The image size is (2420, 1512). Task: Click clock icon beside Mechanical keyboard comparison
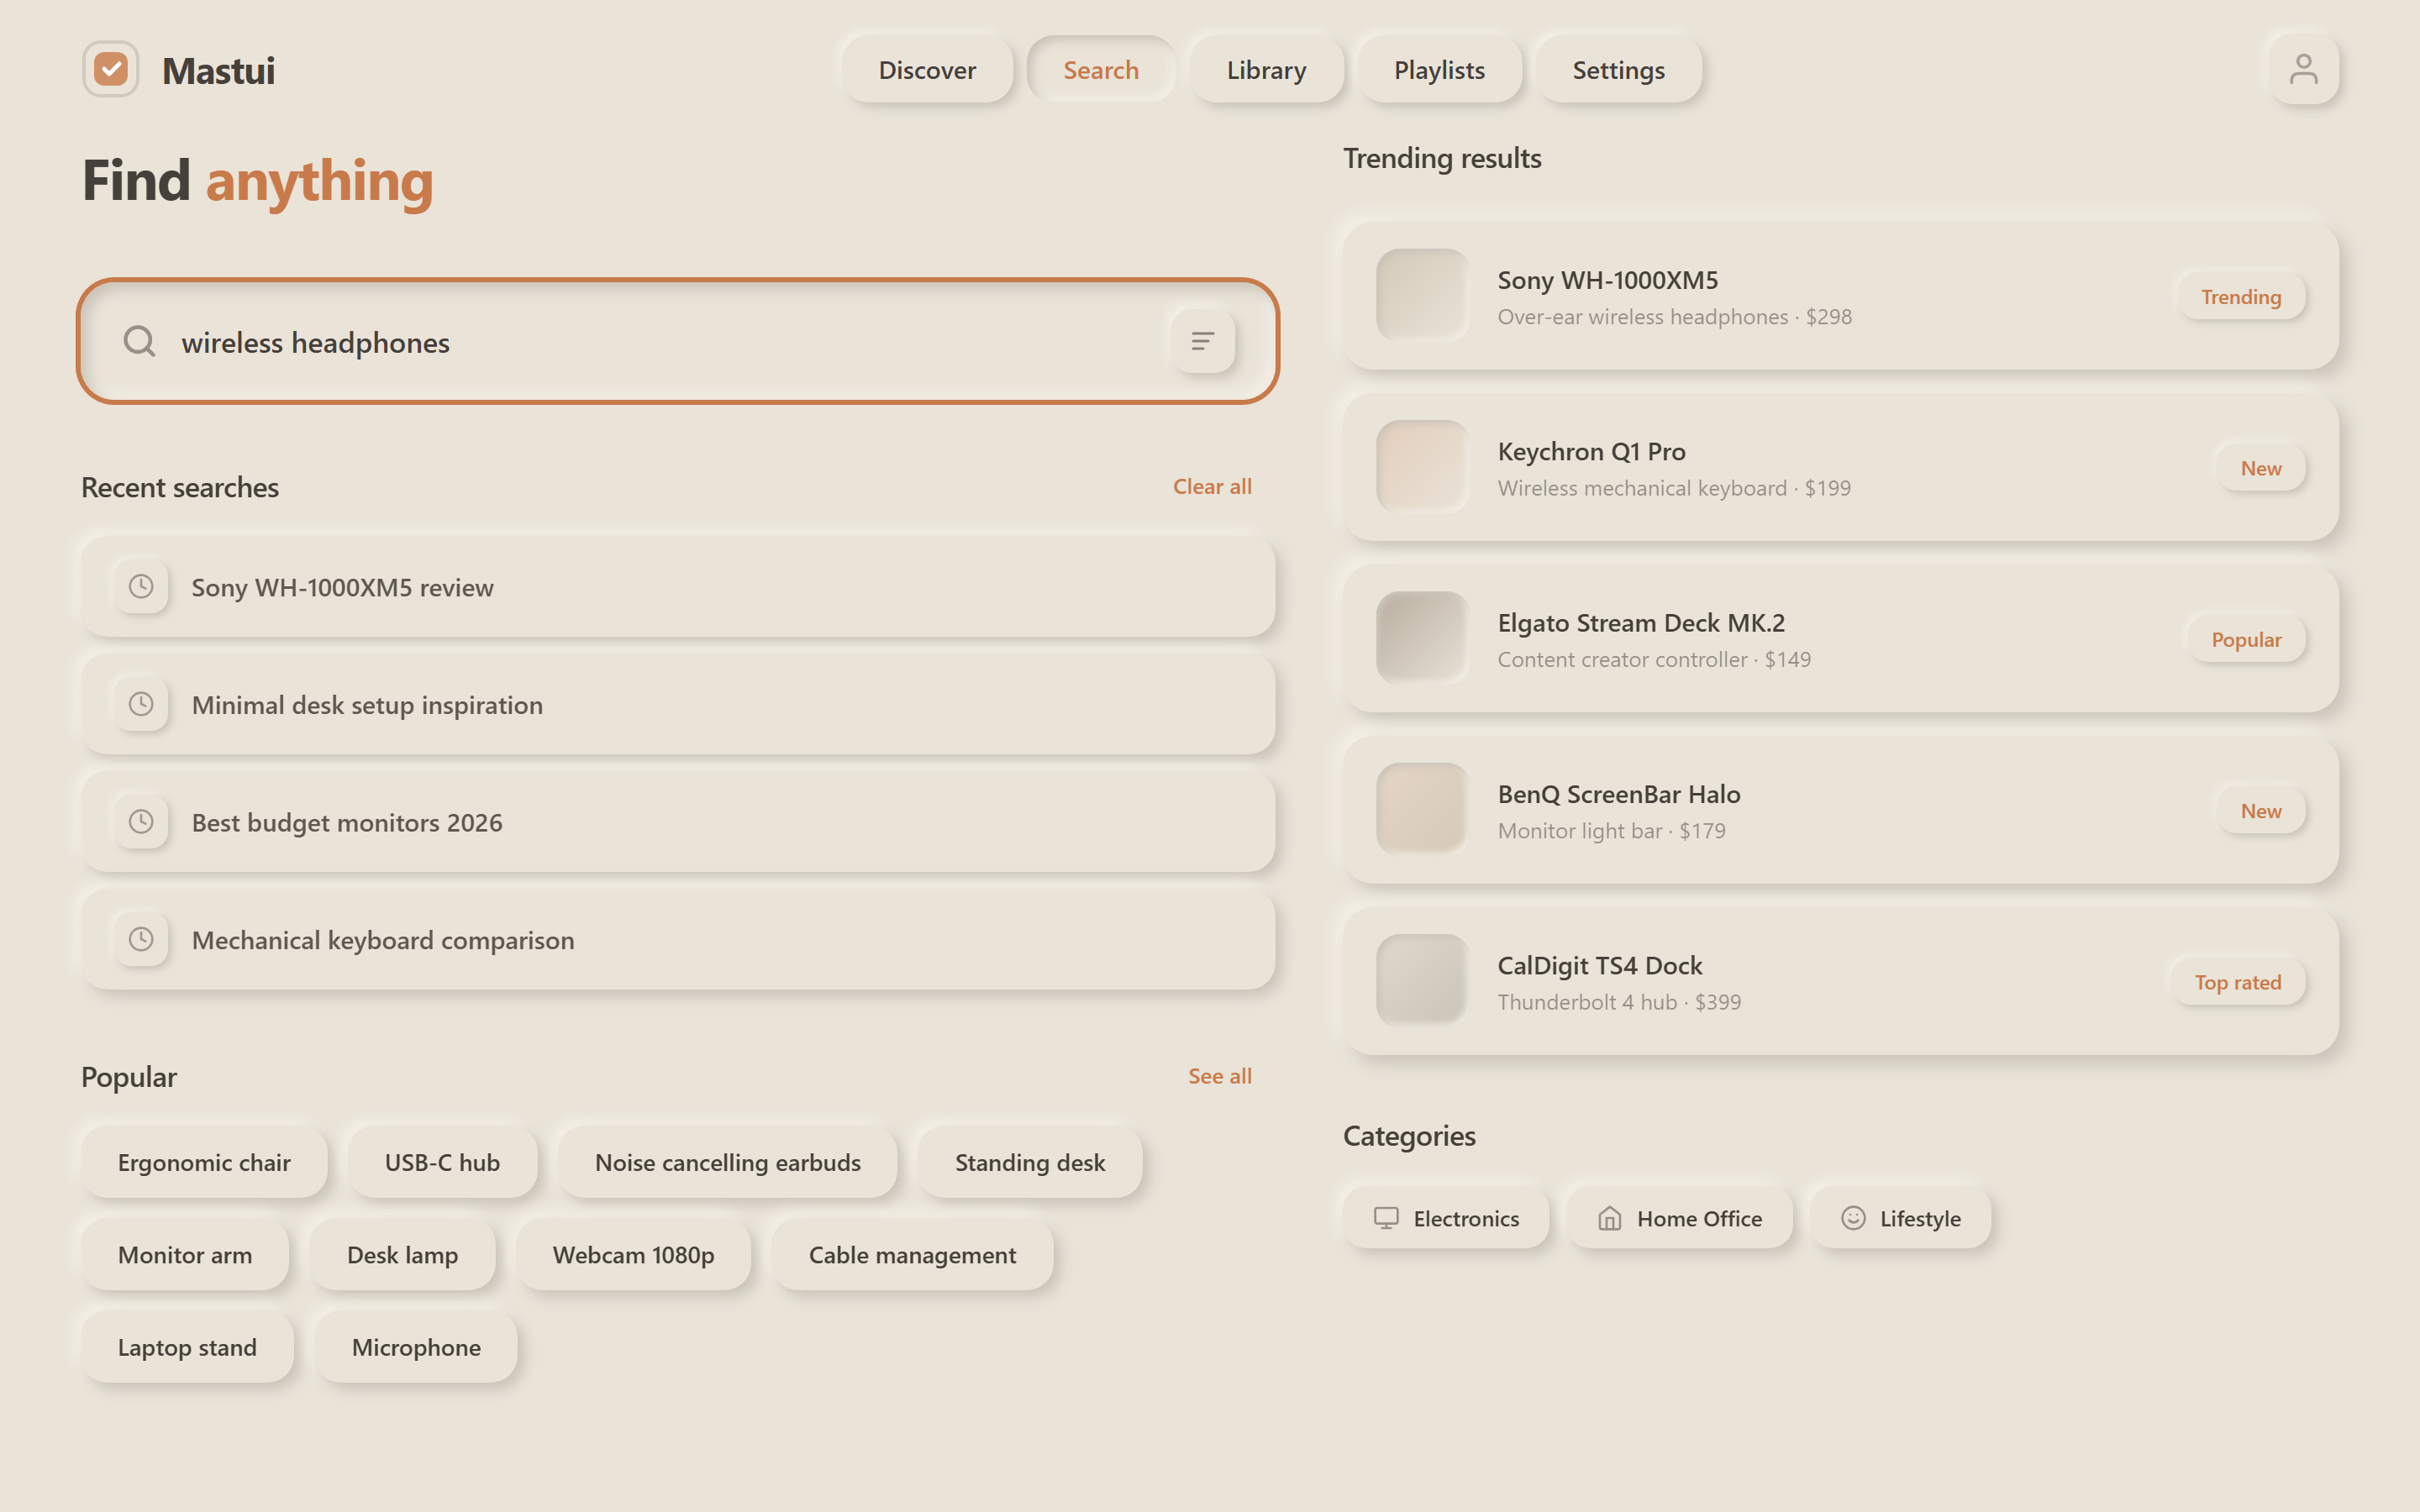pos(141,940)
